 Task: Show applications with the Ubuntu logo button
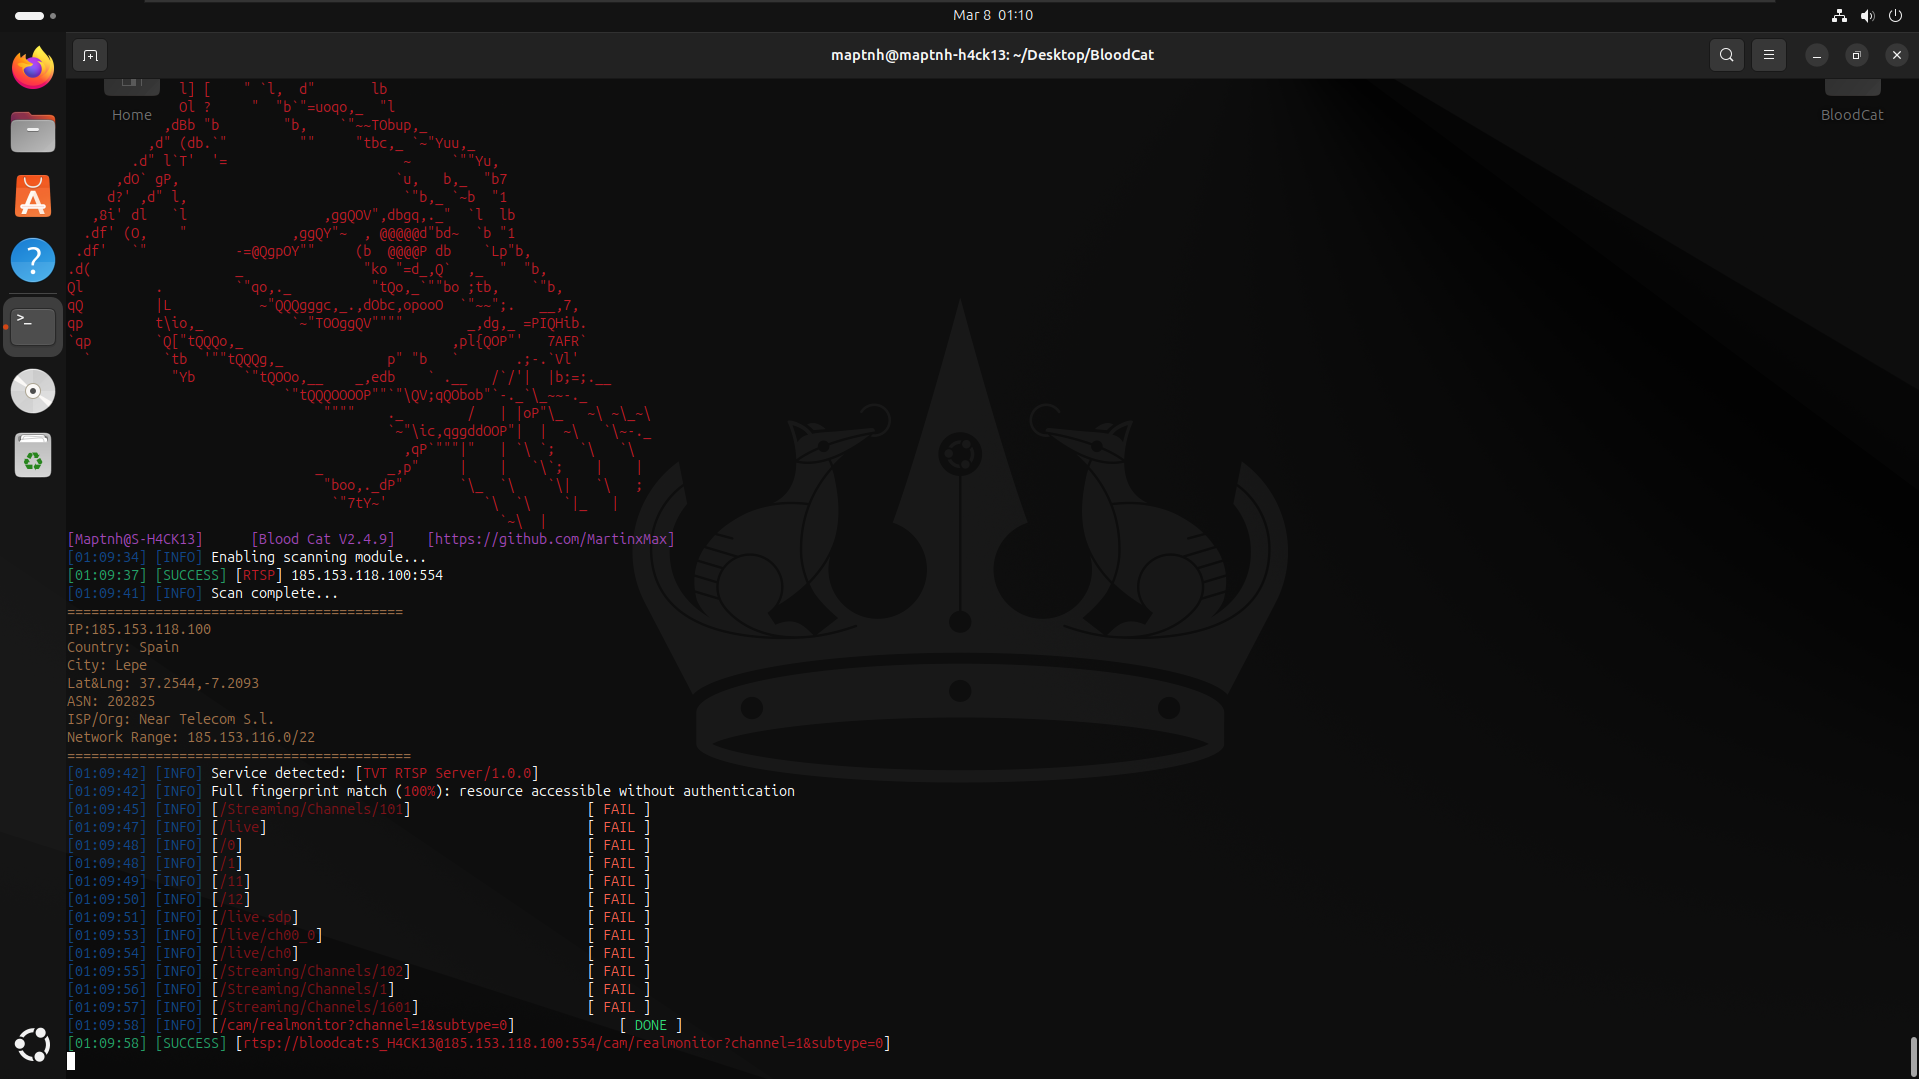[33, 1045]
